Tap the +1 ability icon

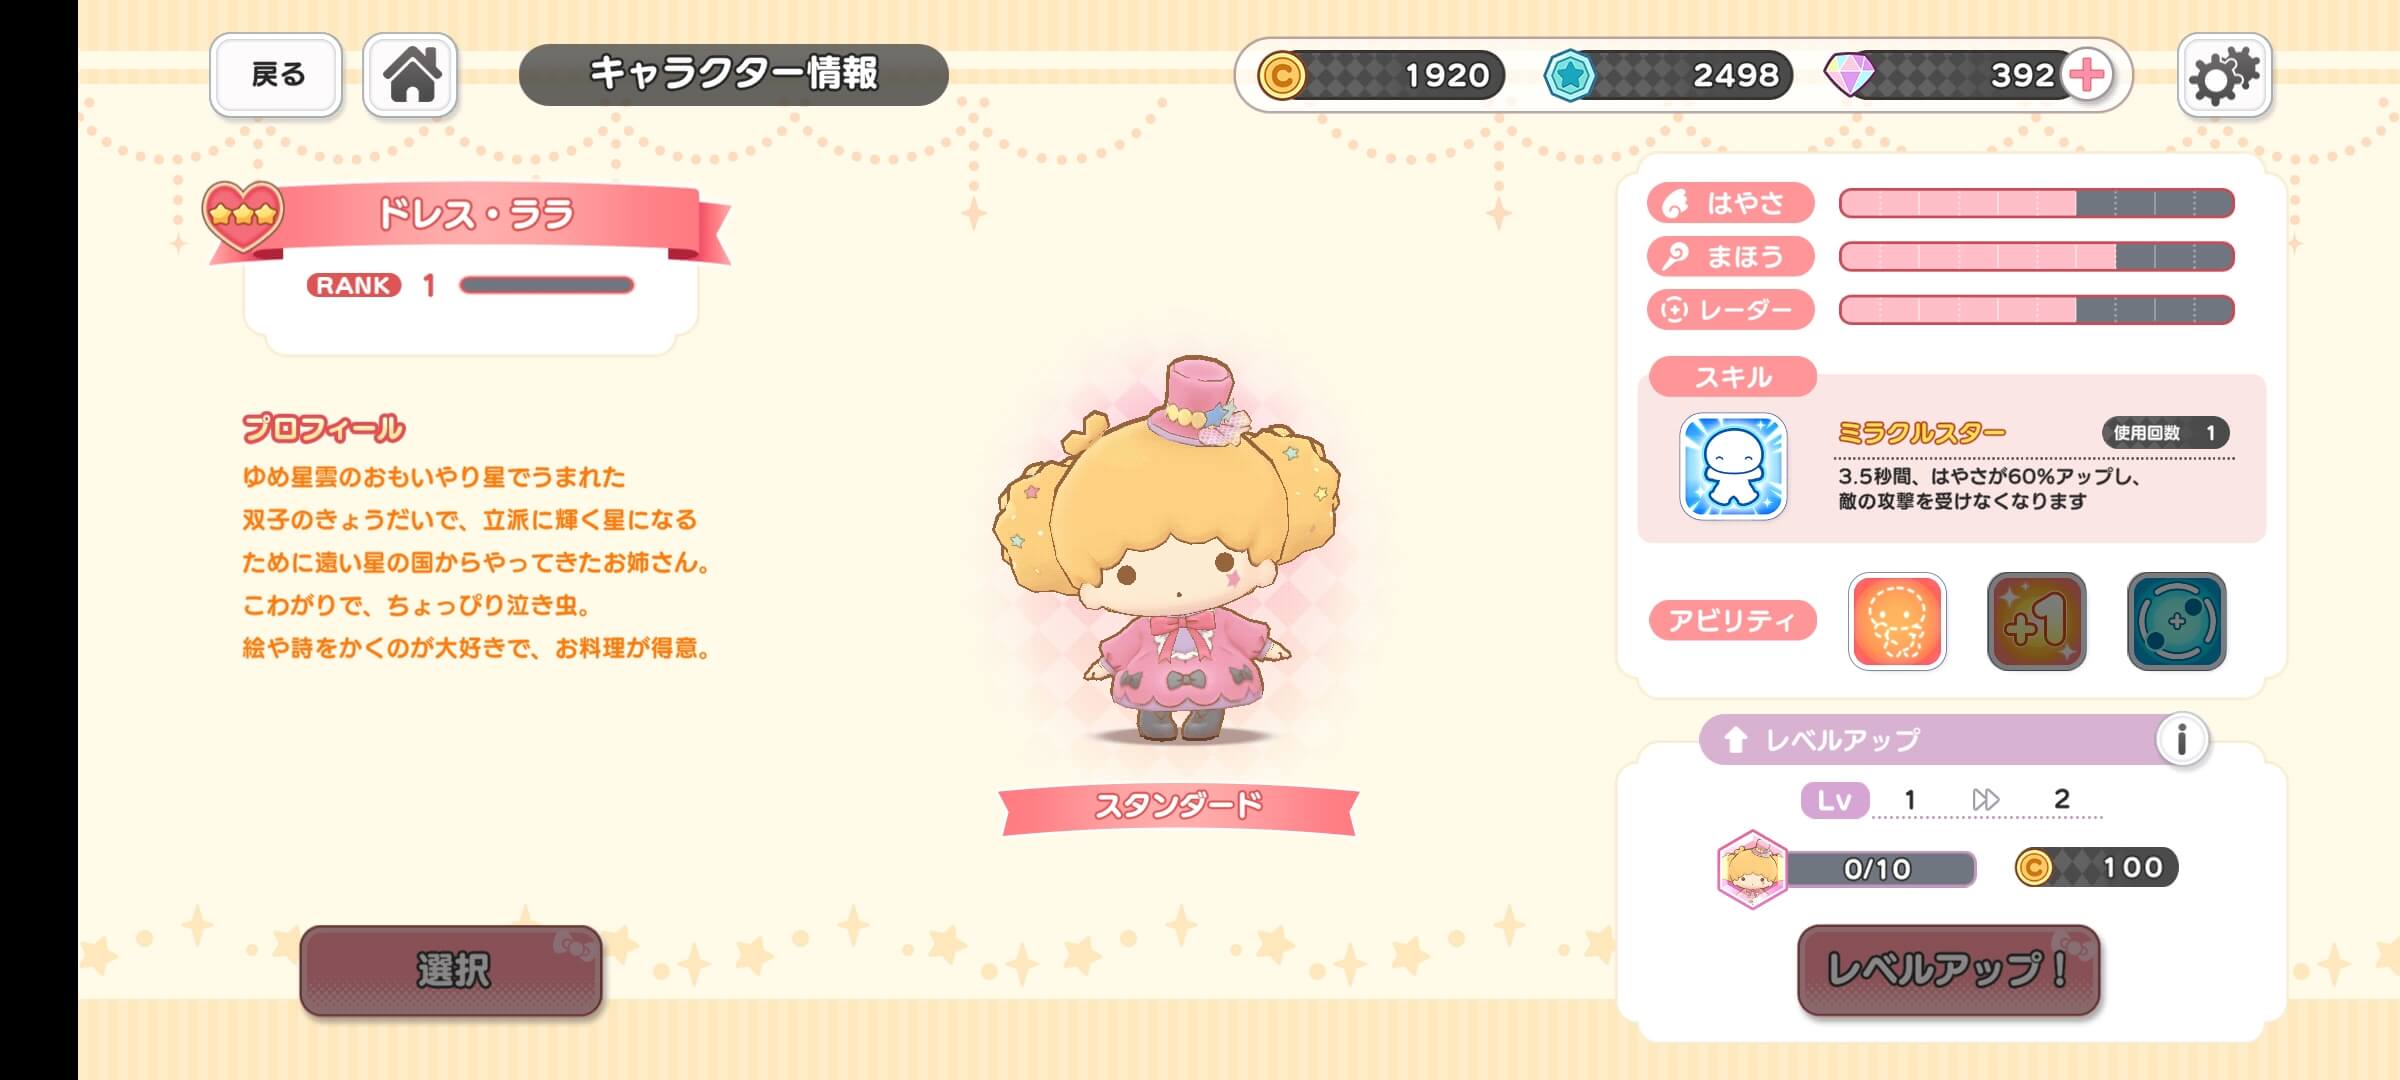[x=2036, y=621]
